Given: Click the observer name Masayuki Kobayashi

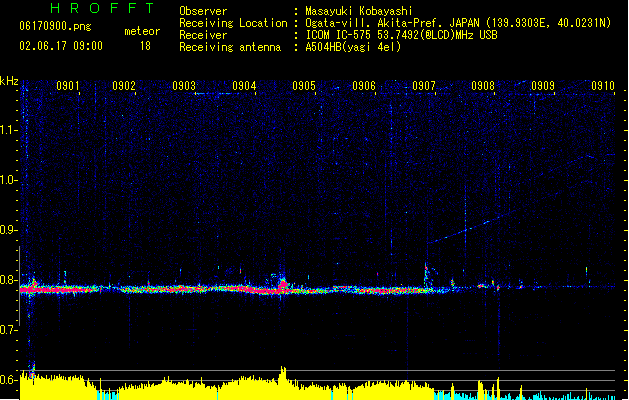Looking at the screenshot, I should point(358,11).
